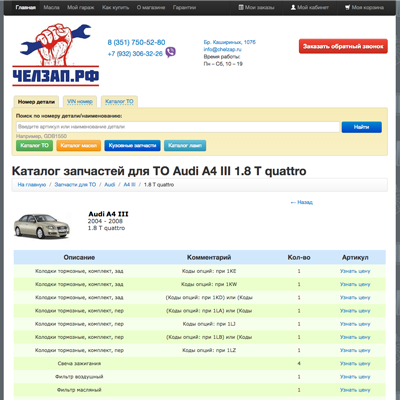Click the +7 (932) 306-32-26 phone number
This screenshot has width=400, height=400.
point(135,54)
